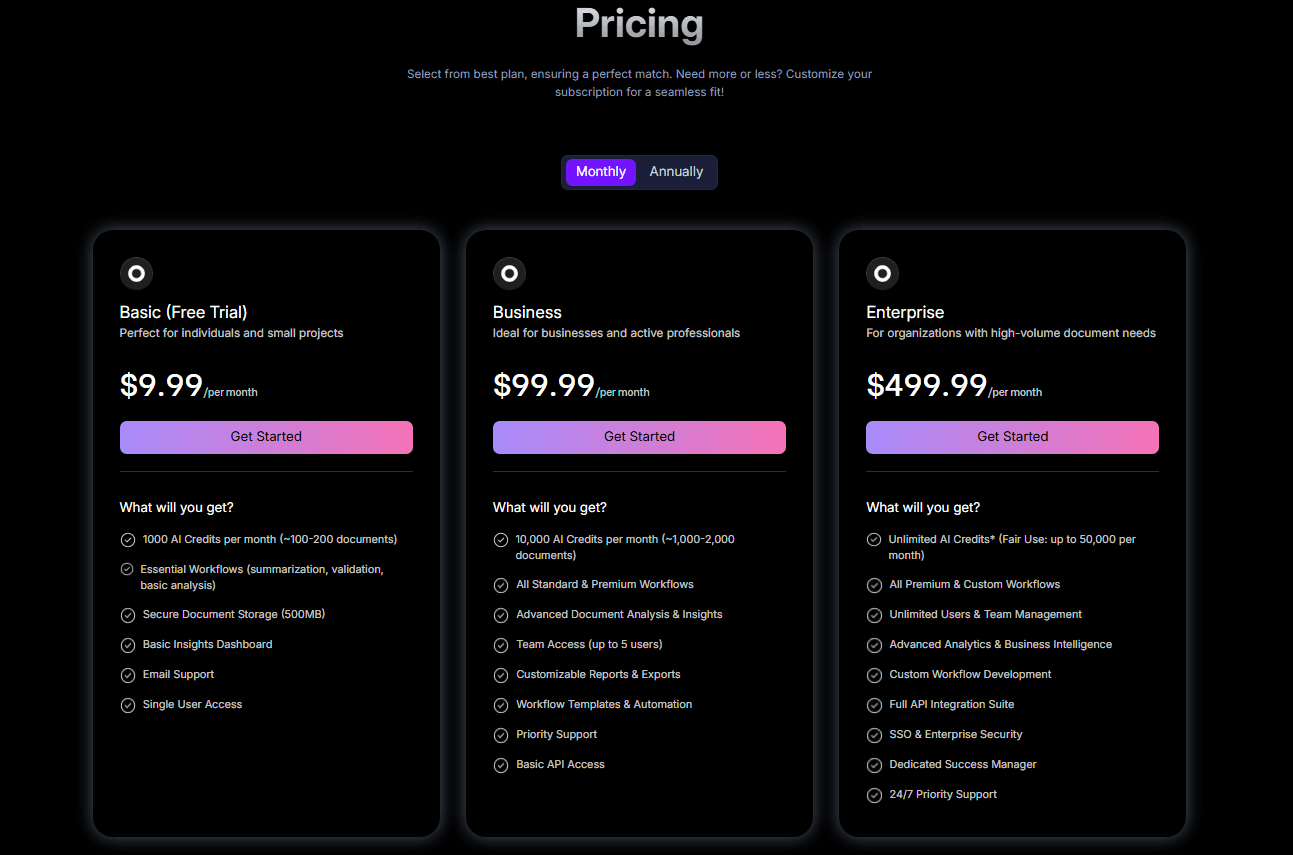The width and height of the screenshot is (1293, 855).
Task: Click the Full API Integration Suite feature
Action: point(951,705)
